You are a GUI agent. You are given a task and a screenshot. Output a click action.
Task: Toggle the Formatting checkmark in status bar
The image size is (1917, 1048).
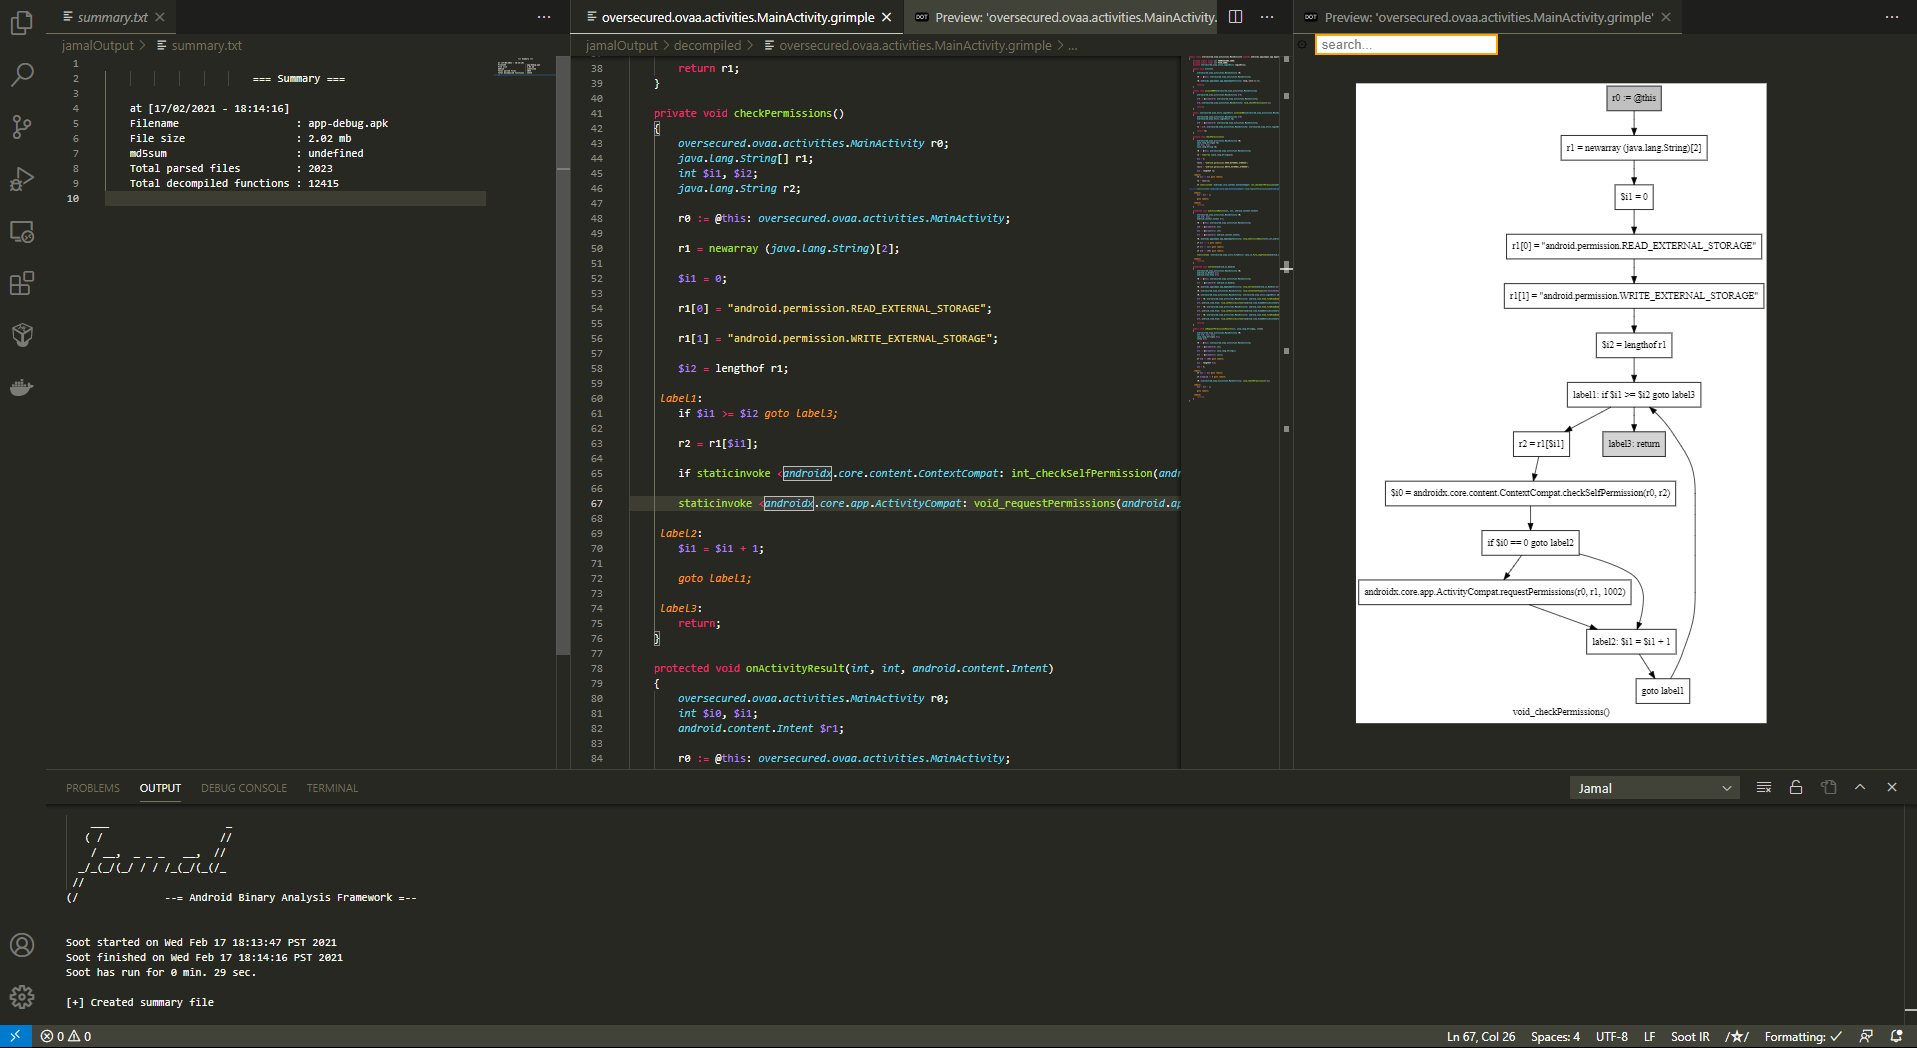1803,1037
